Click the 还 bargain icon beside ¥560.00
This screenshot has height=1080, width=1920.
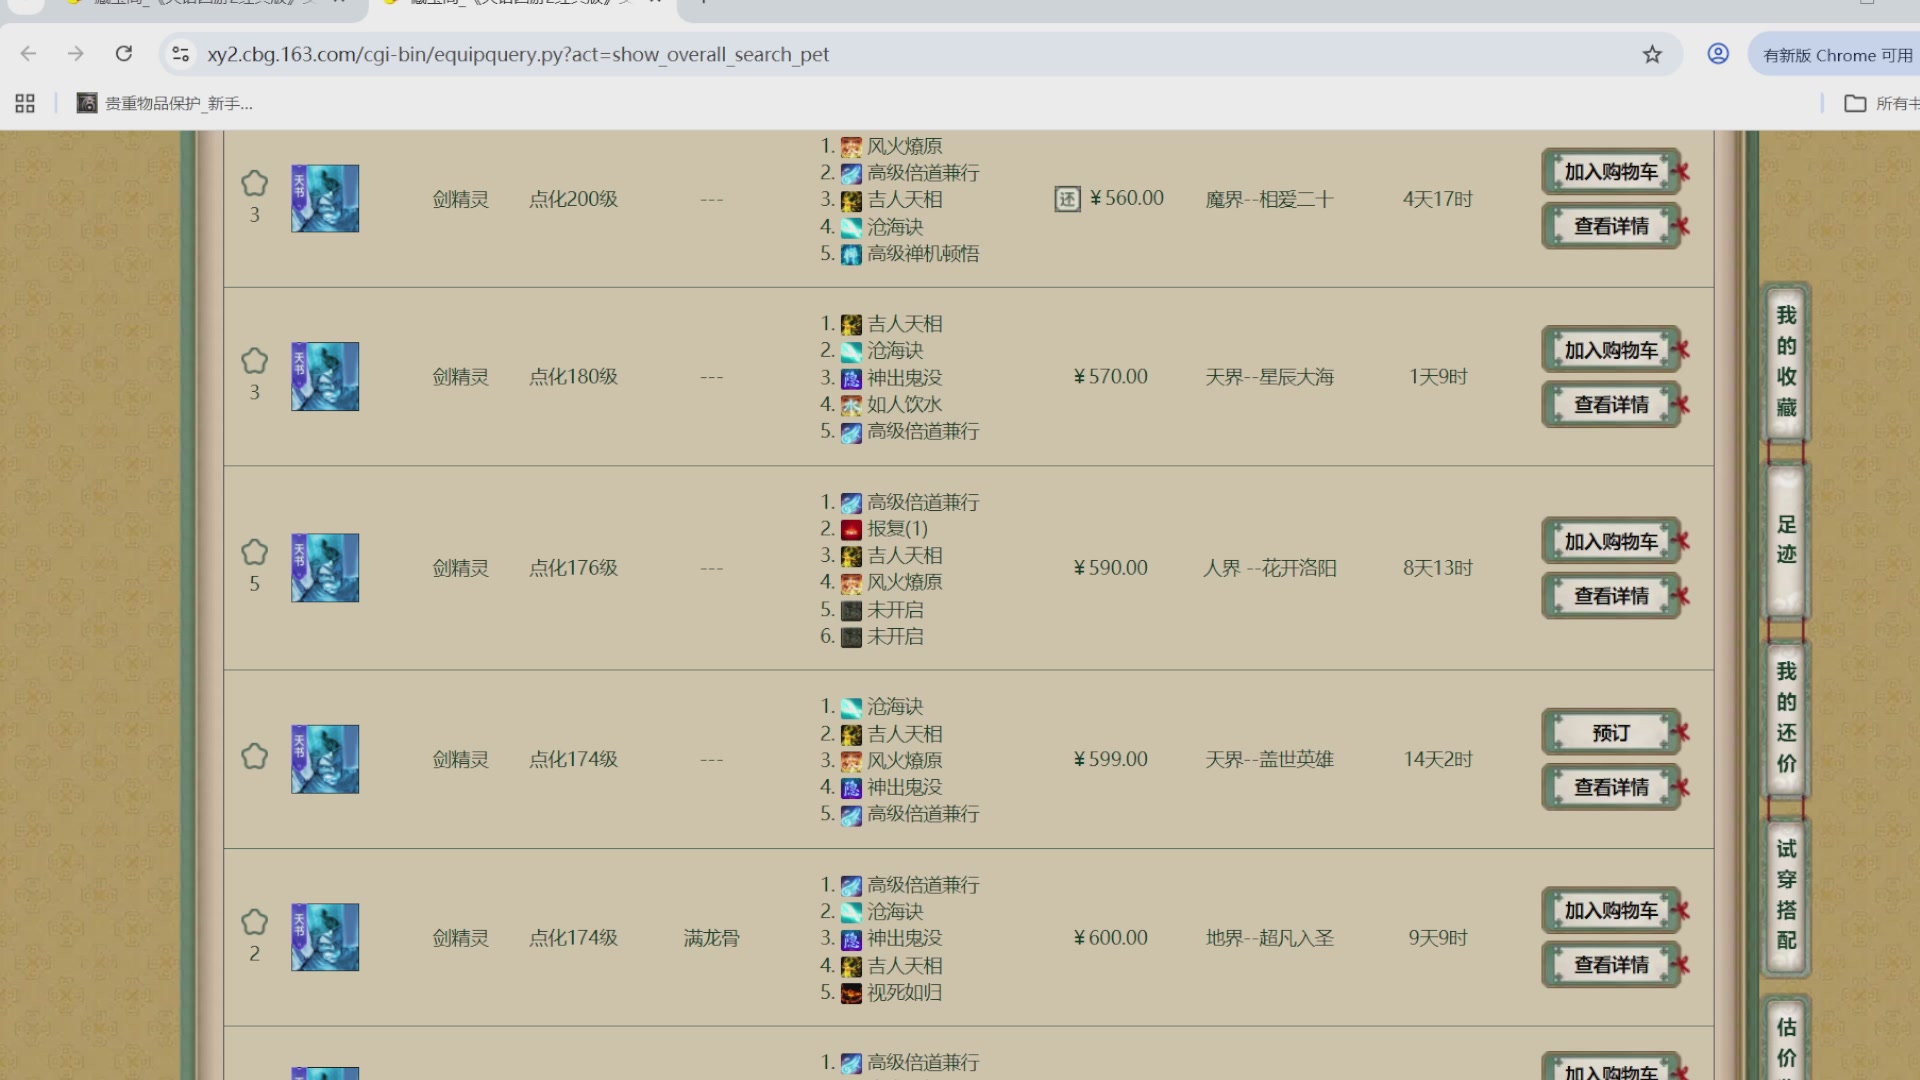coord(1067,199)
